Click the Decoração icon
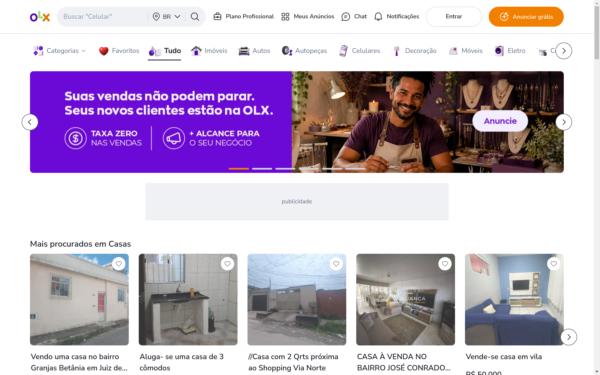 (396, 51)
